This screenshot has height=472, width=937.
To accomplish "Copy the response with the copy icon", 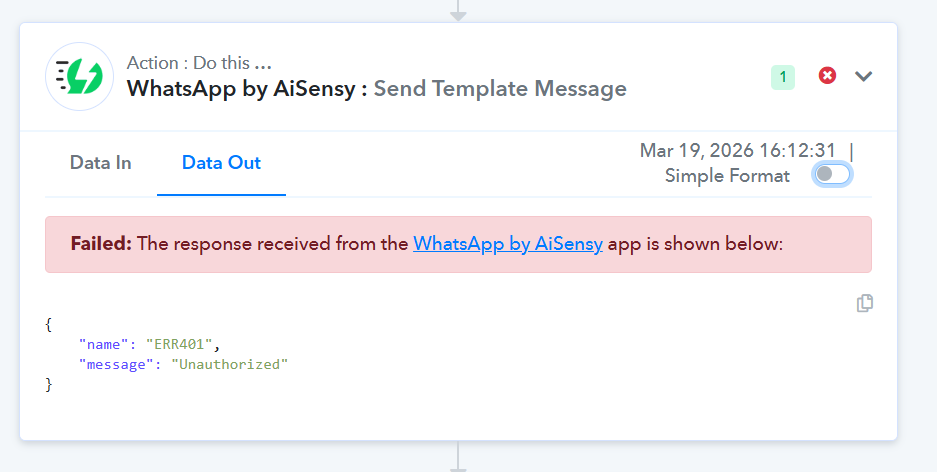I will point(865,303).
